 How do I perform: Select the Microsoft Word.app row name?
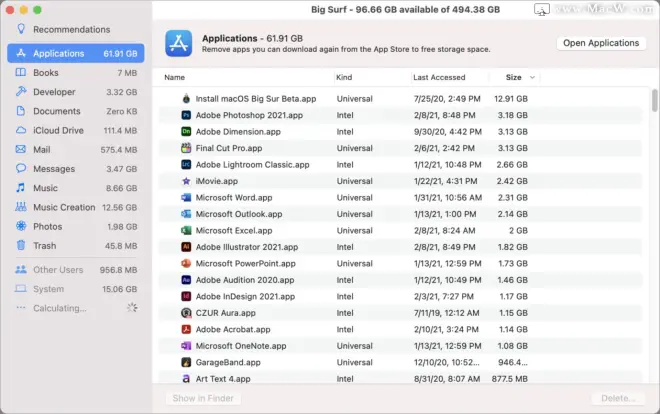point(234,197)
